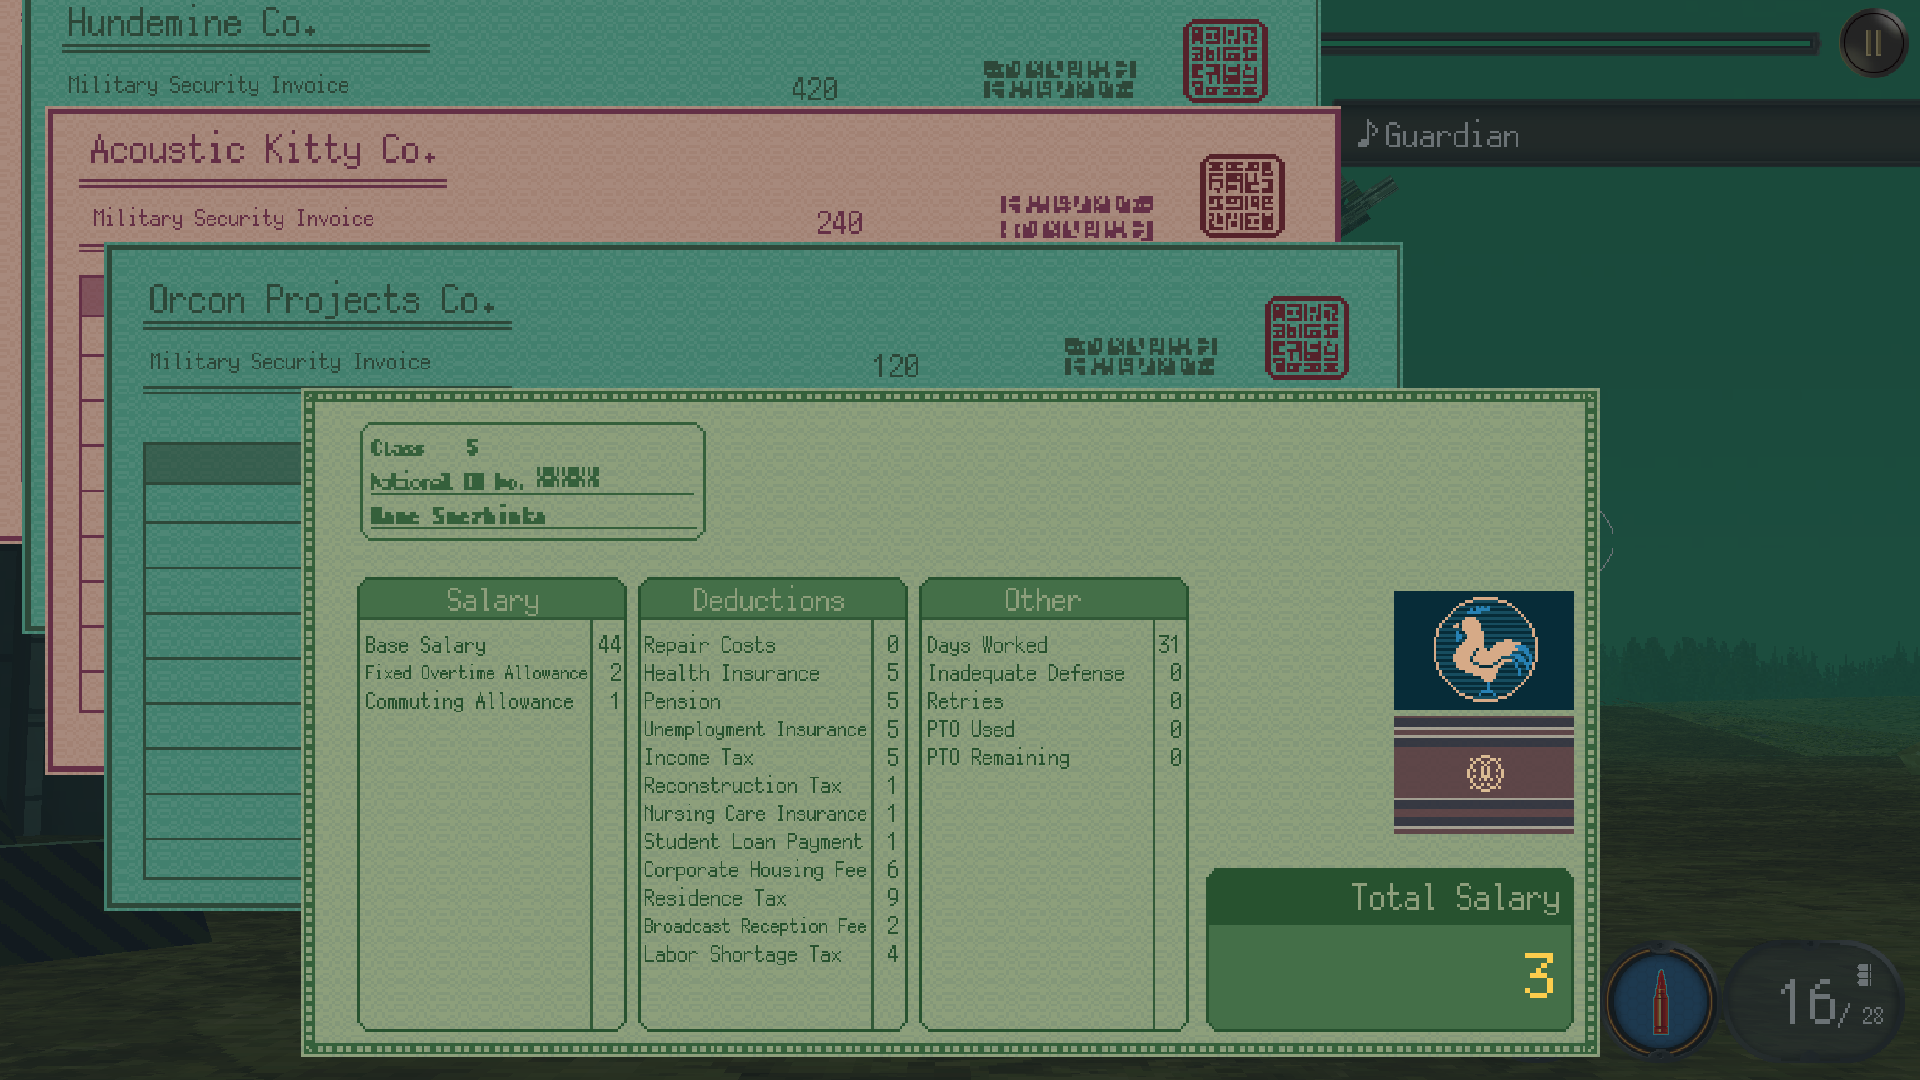Click the small magazine icon beside ammo count
1920x1080 pixels.
point(1864,975)
